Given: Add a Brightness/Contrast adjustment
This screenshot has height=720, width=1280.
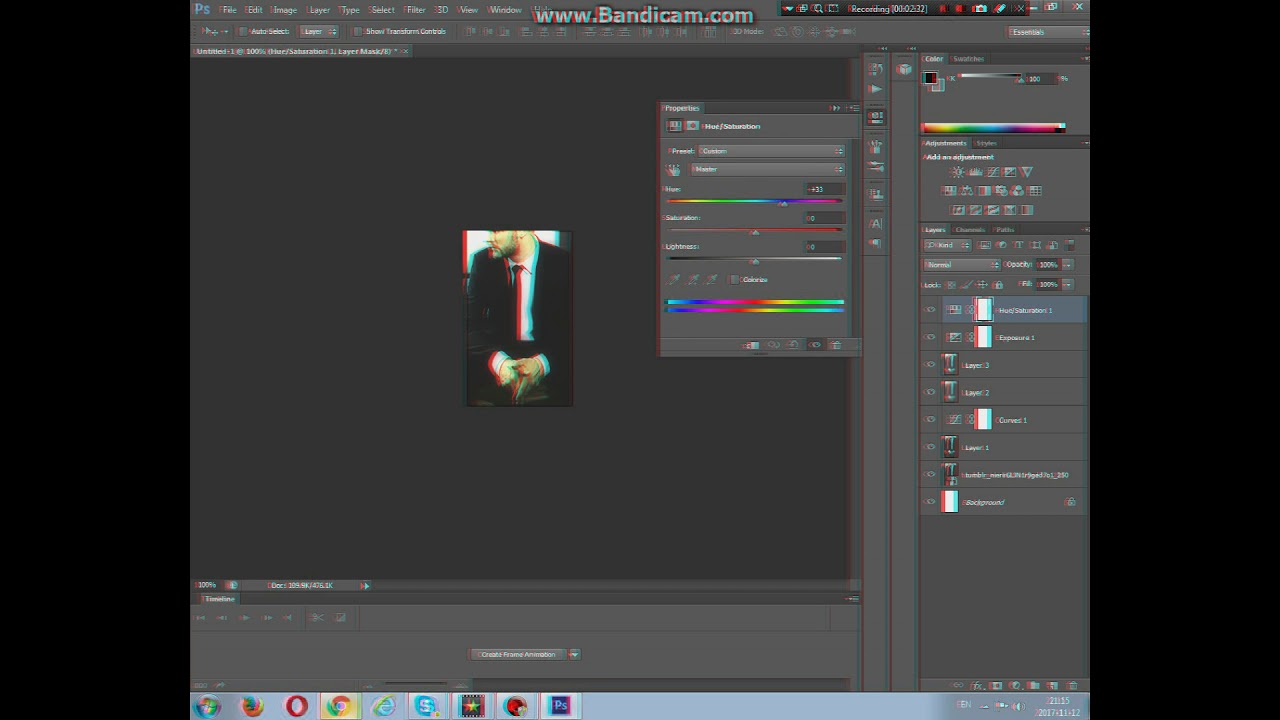Looking at the screenshot, I should [x=957, y=172].
